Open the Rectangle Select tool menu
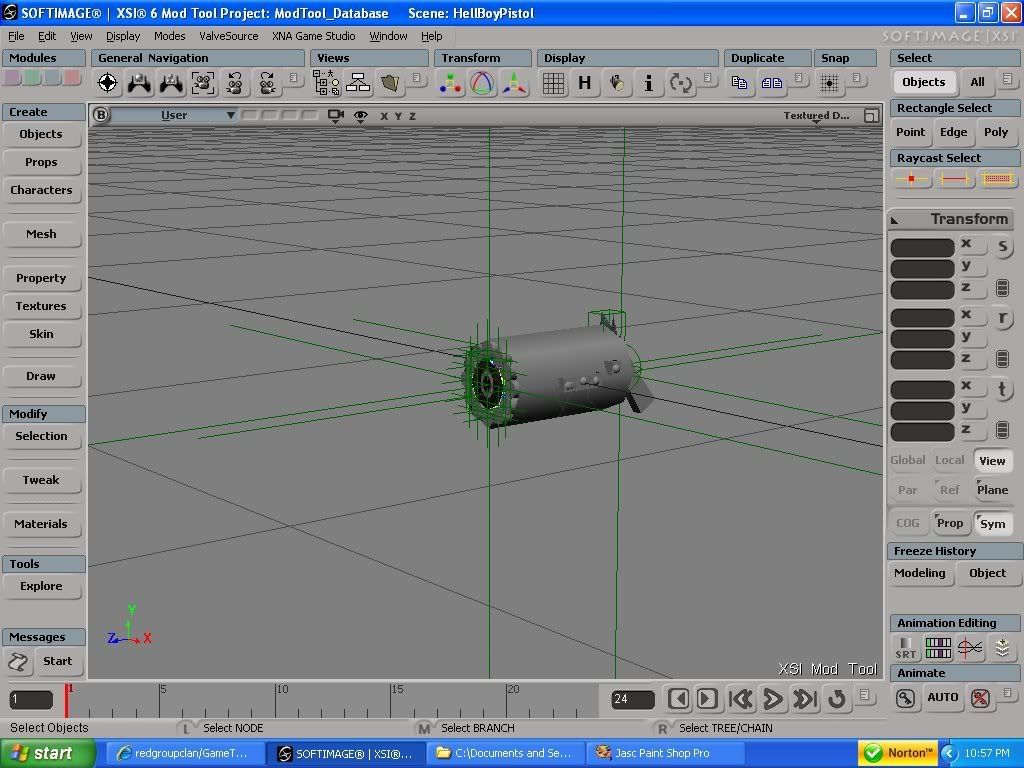This screenshot has height=768, width=1024. 954,108
